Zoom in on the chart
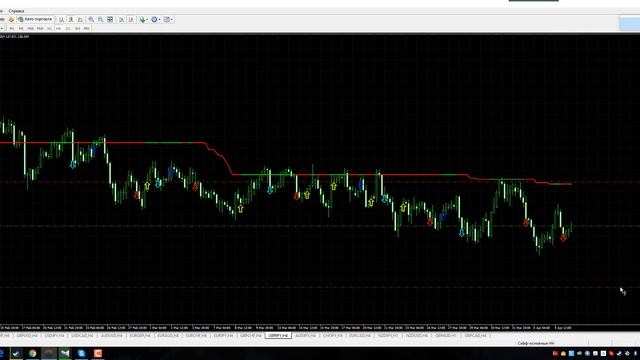 pos(91,19)
